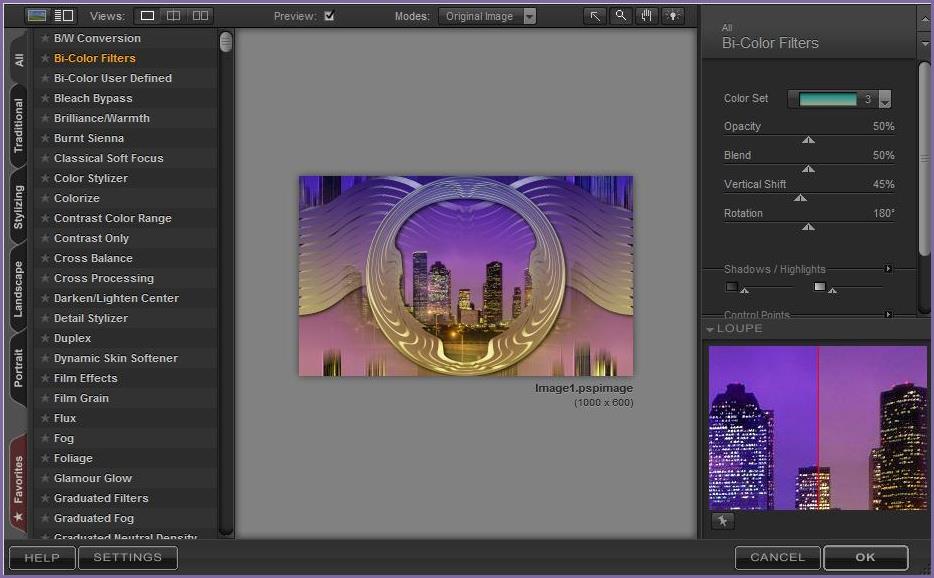The image size is (934, 578).
Task: Click the Opacity slider handle
Action: (808, 140)
